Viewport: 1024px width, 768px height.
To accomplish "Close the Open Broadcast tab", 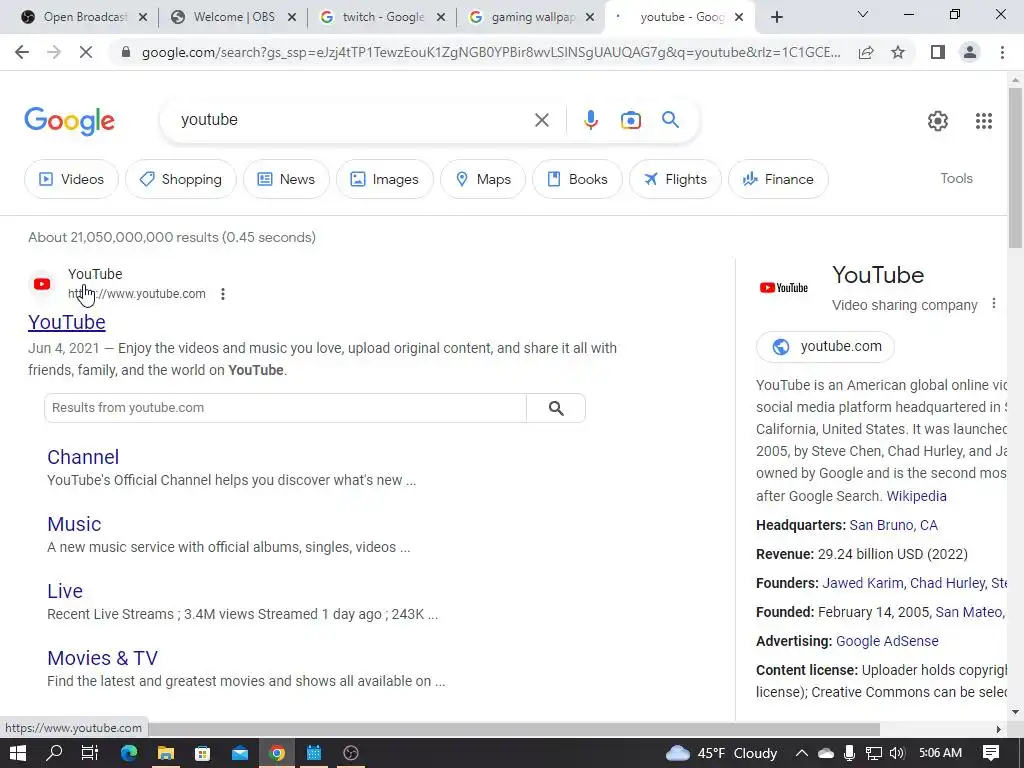I will tap(143, 17).
